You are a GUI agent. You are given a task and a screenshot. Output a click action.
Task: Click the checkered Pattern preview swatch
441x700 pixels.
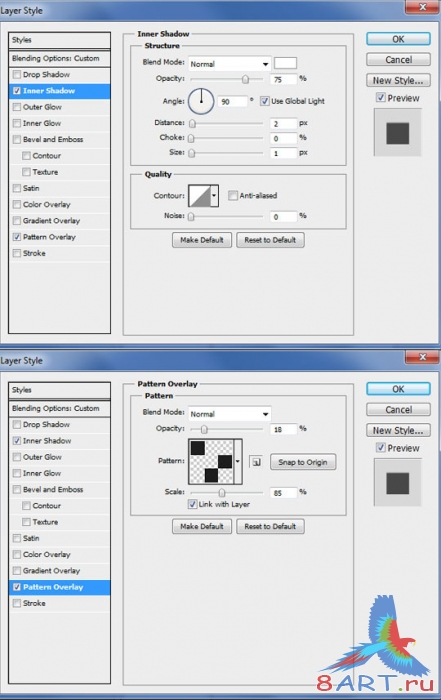(212, 461)
